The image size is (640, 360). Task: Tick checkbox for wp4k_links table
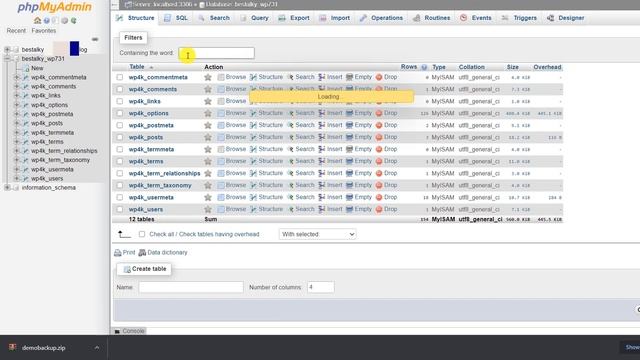point(120,101)
